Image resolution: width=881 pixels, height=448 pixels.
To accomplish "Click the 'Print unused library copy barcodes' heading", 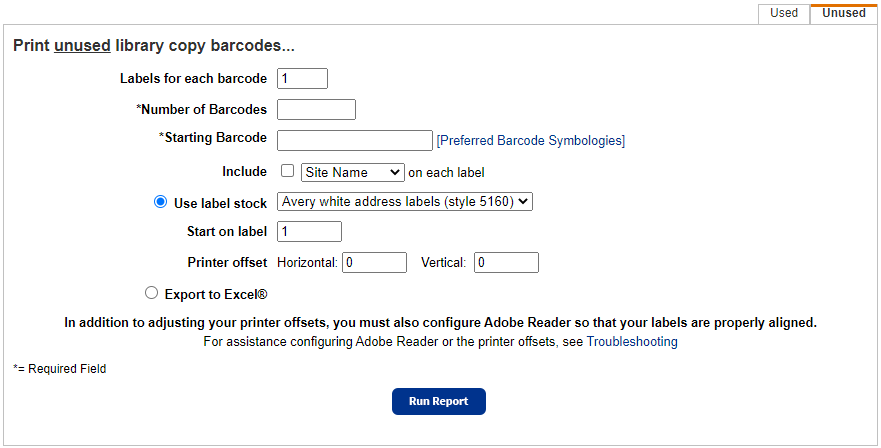I will click(x=153, y=46).
